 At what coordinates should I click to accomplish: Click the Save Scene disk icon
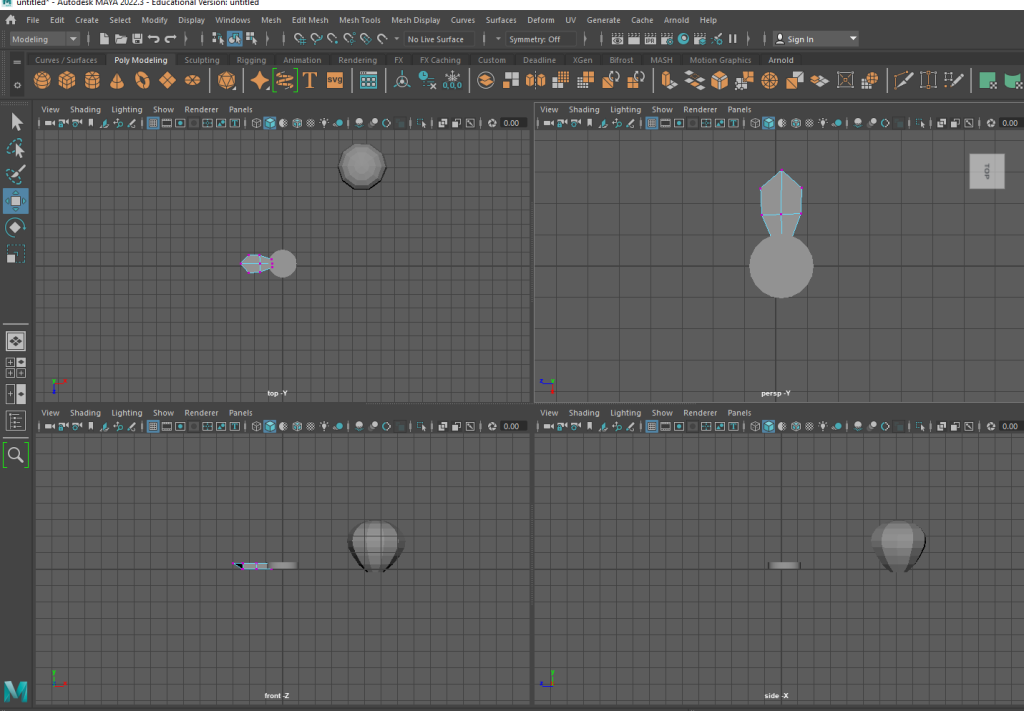click(x=137, y=39)
